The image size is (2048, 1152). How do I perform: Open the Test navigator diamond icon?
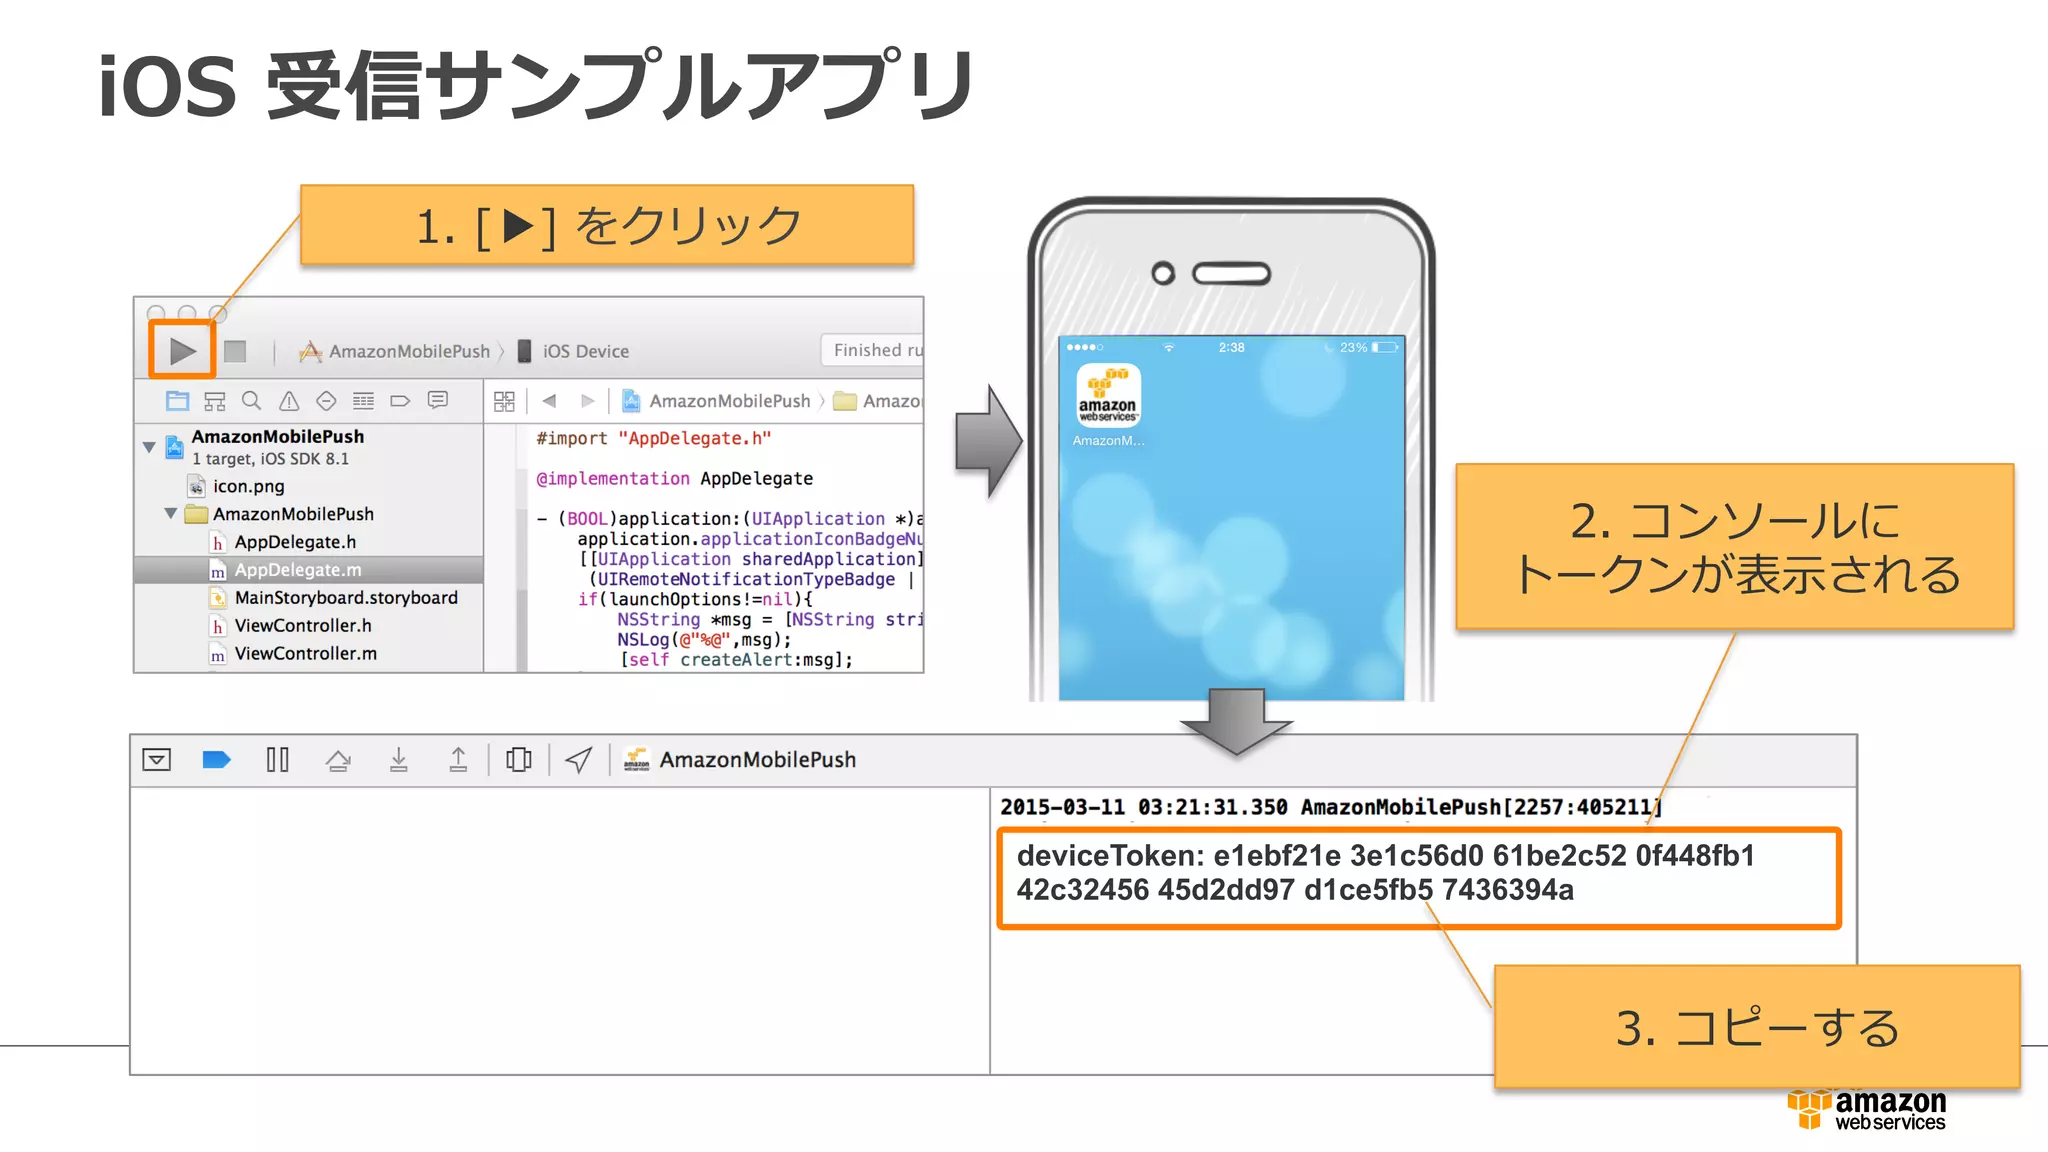[326, 401]
